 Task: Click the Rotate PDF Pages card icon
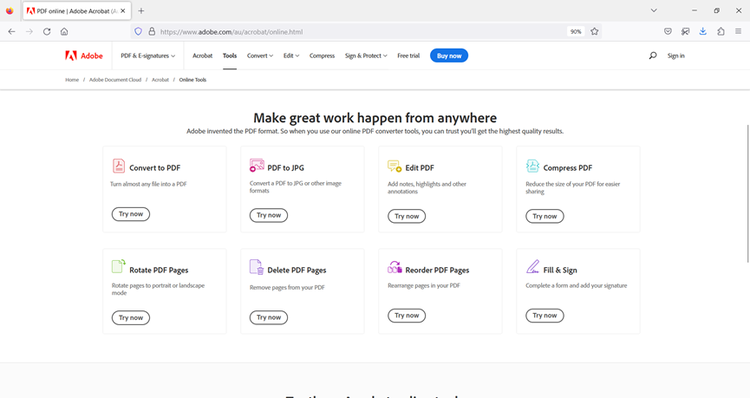(118, 266)
